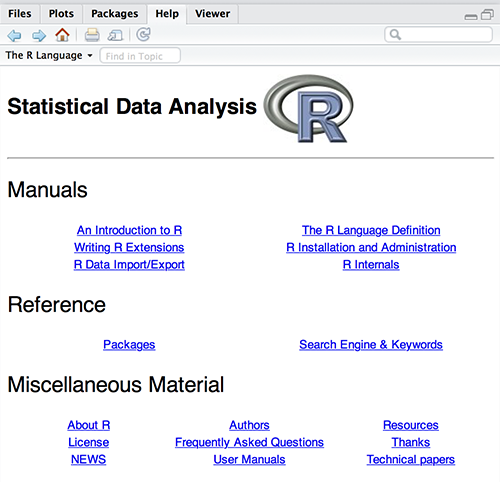Open the help home page icon
The image size is (500, 482).
tap(62, 35)
